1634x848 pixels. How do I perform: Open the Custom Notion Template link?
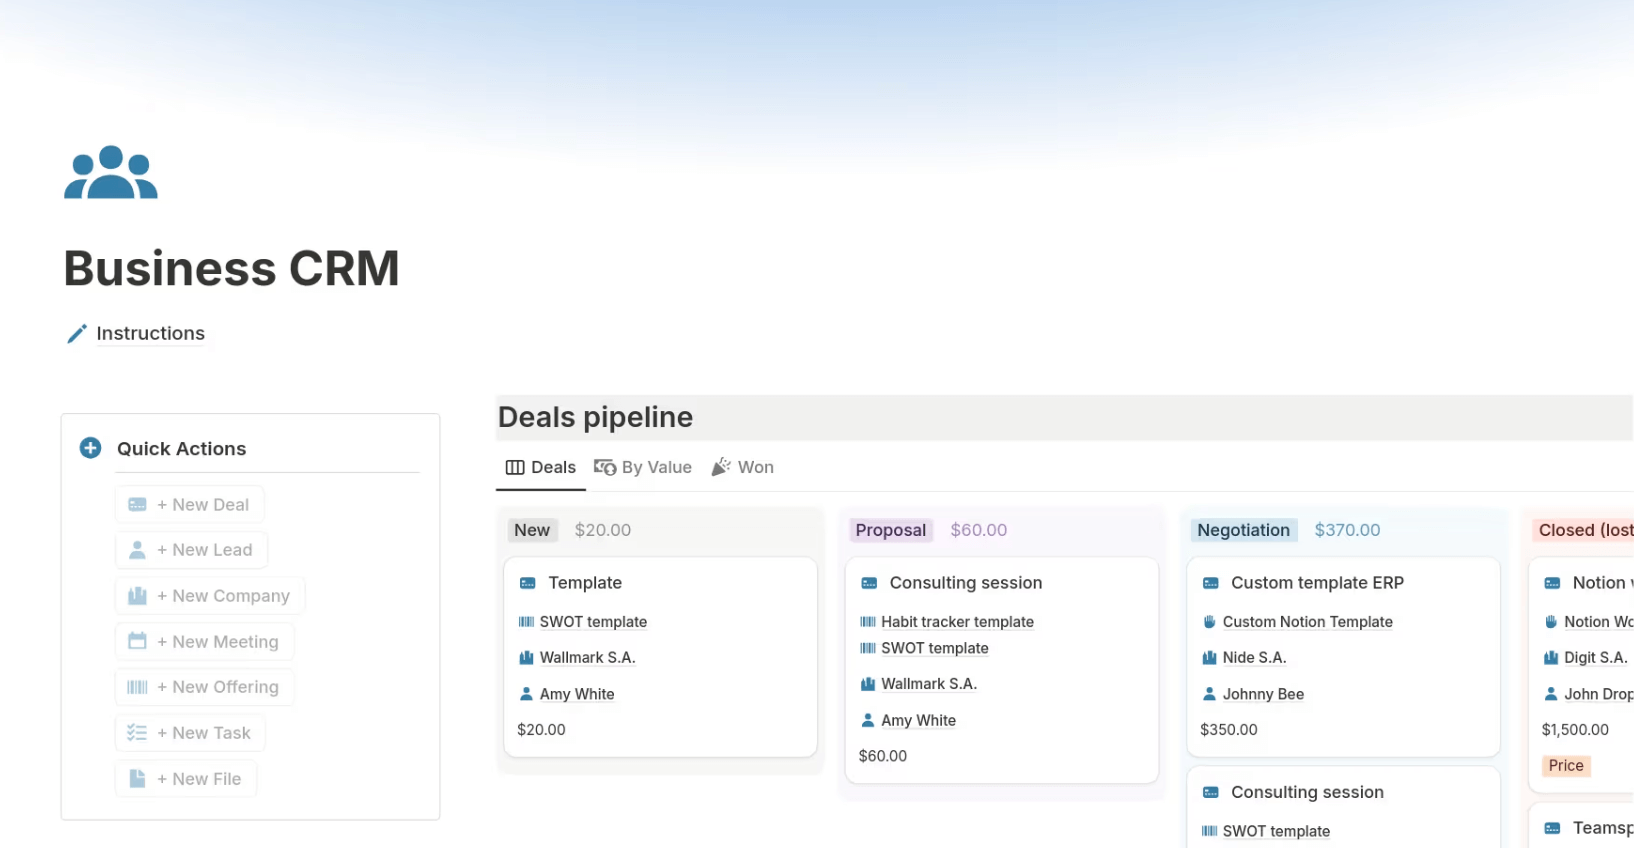coord(1307,622)
